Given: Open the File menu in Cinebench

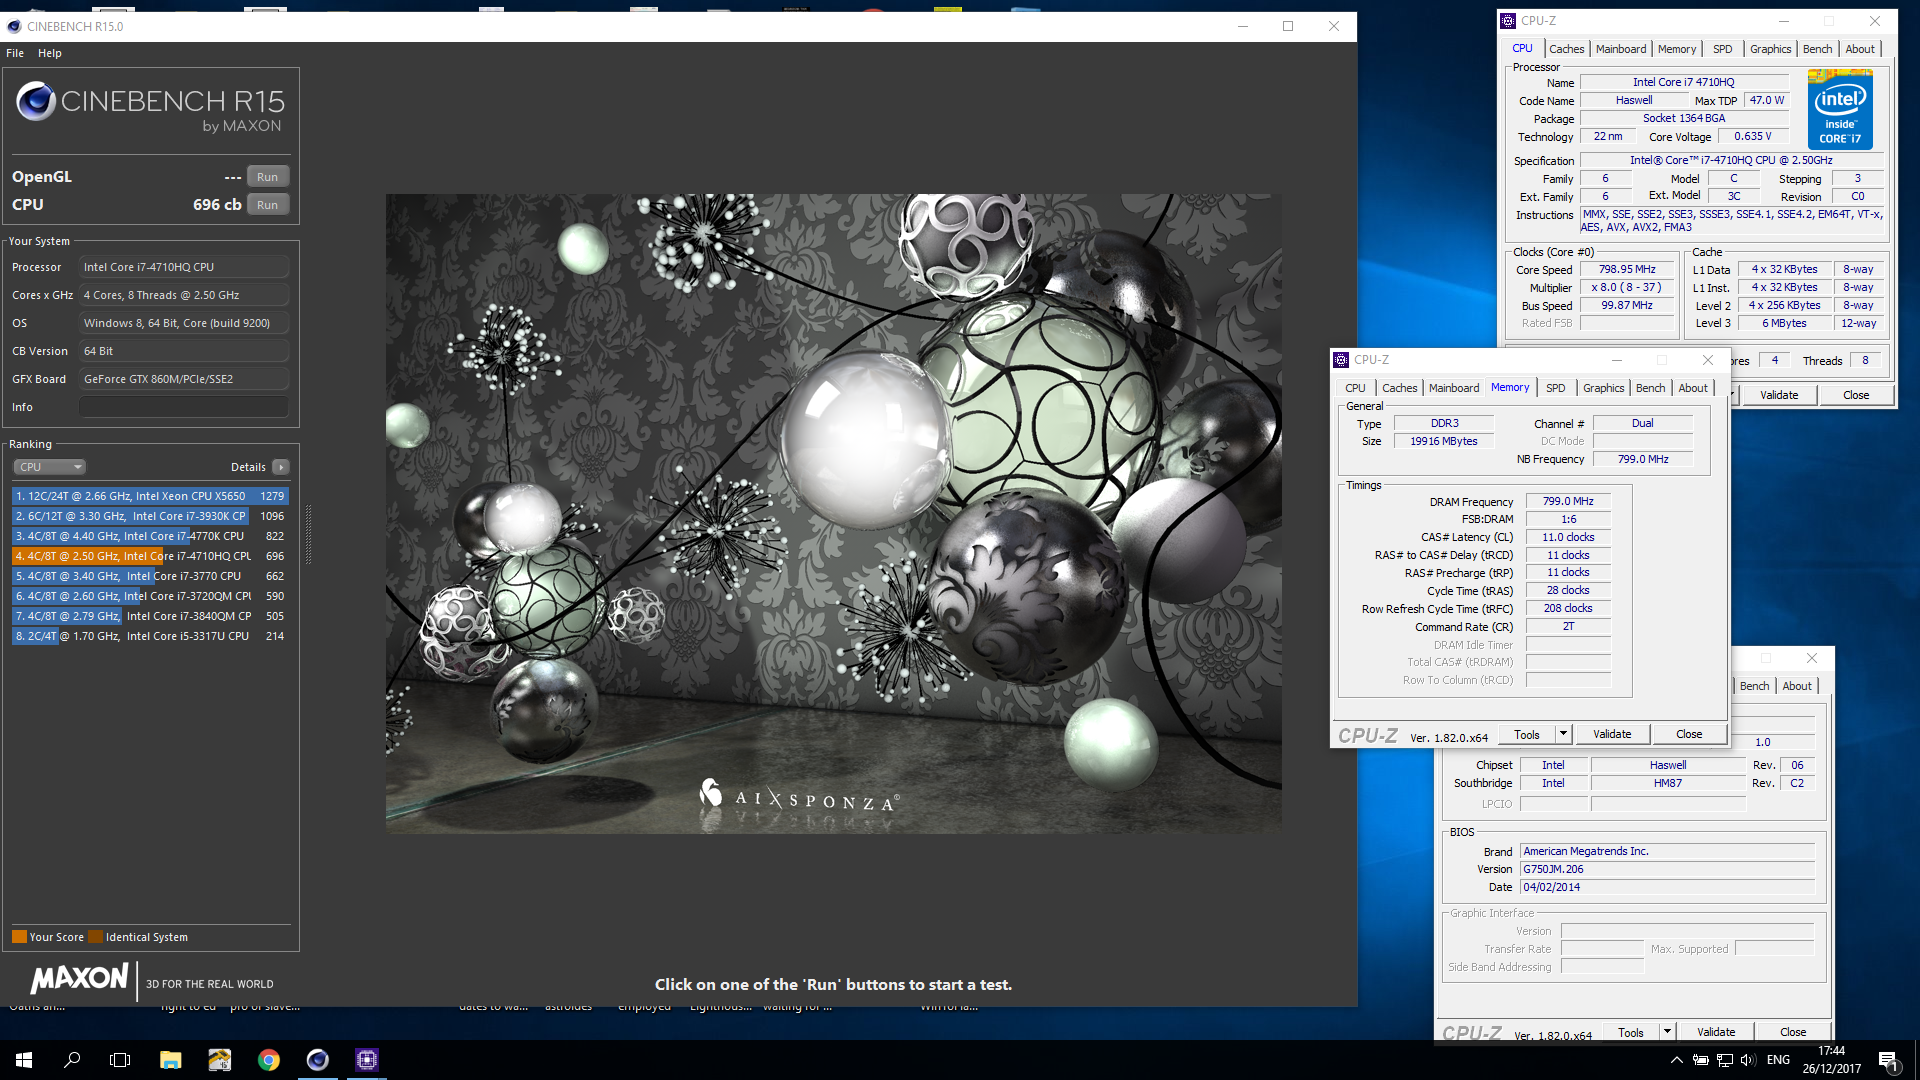Looking at the screenshot, I should [x=15, y=53].
